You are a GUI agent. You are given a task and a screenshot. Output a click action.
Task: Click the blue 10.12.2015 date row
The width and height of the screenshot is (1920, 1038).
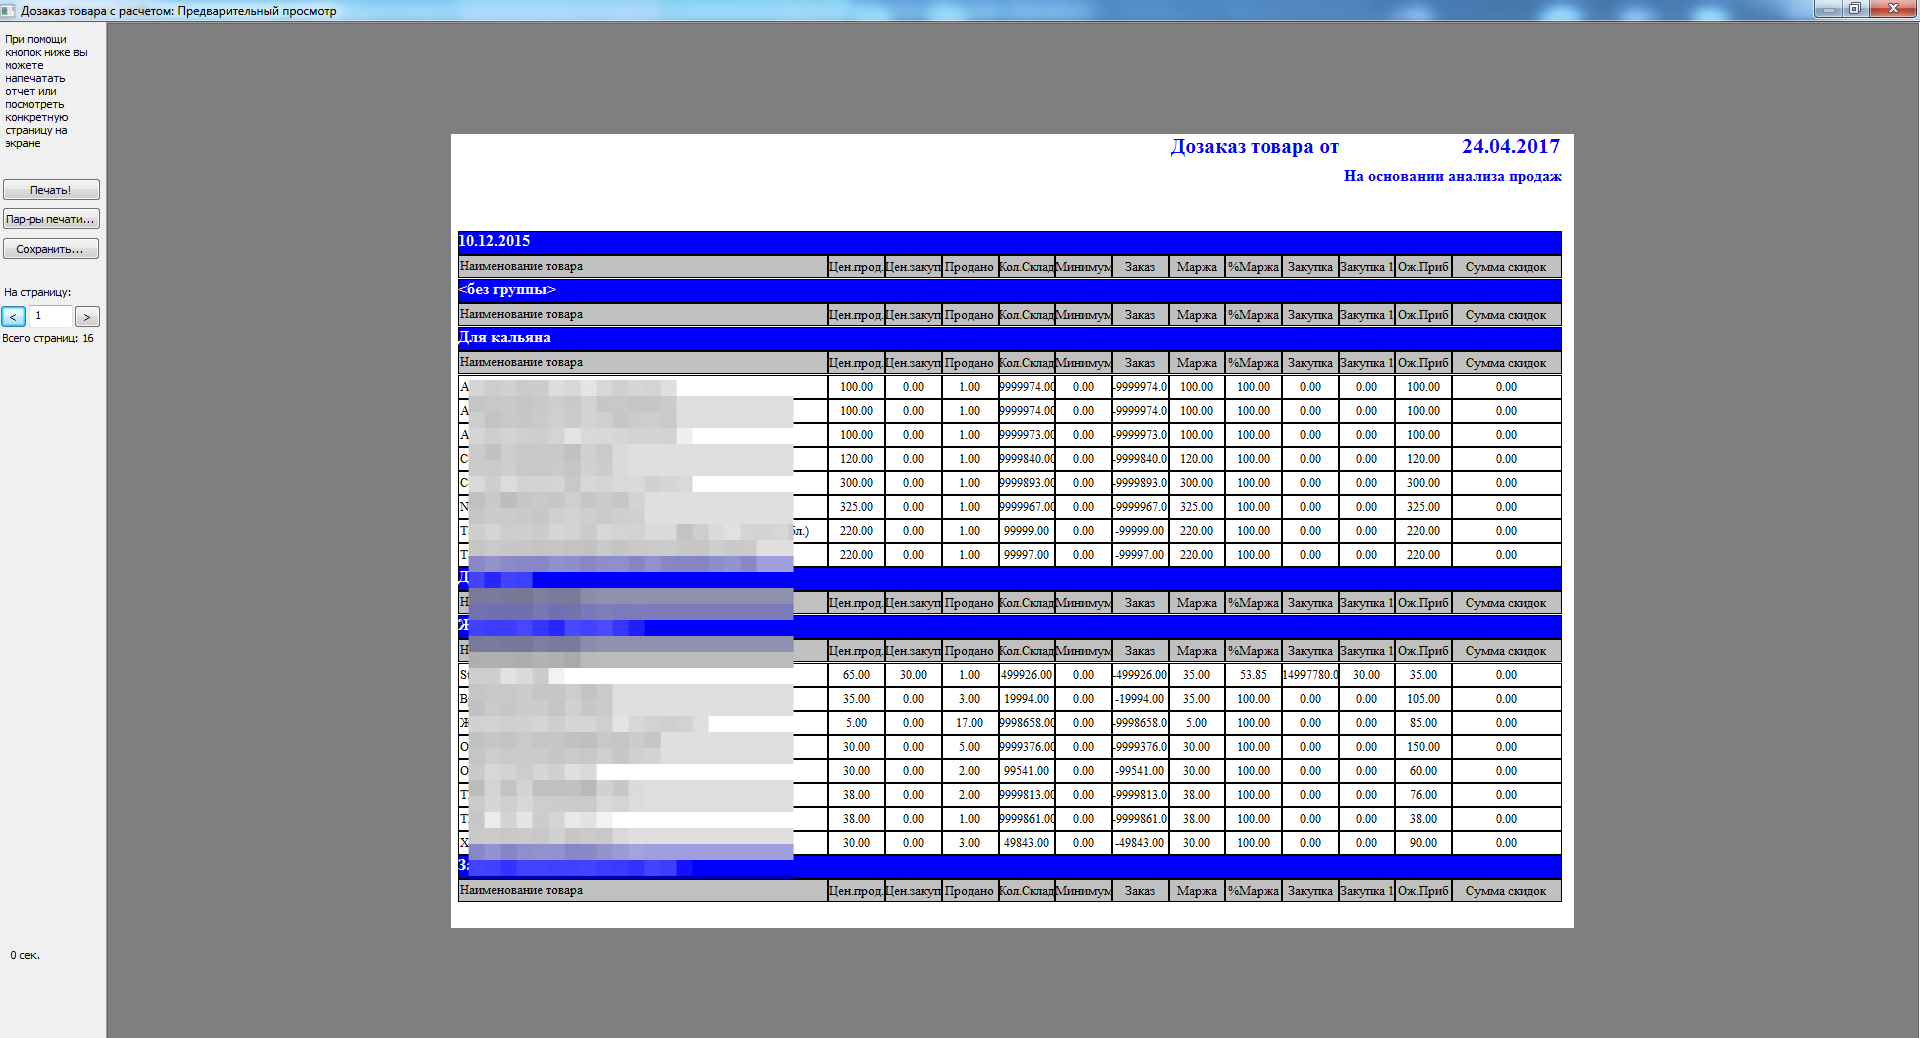(1010, 241)
